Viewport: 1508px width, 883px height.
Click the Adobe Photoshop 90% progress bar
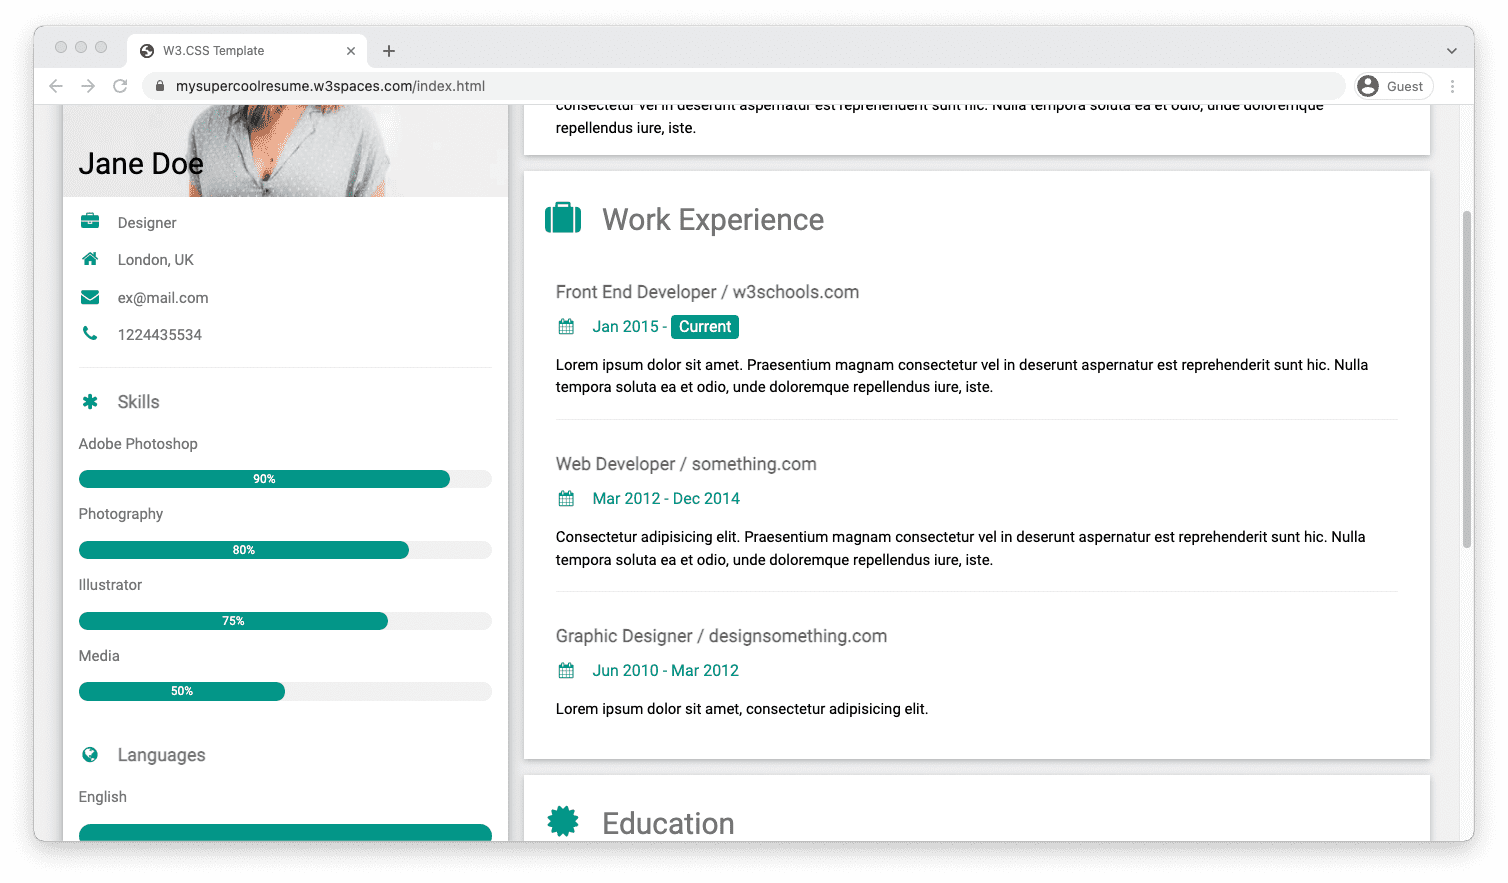point(264,479)
